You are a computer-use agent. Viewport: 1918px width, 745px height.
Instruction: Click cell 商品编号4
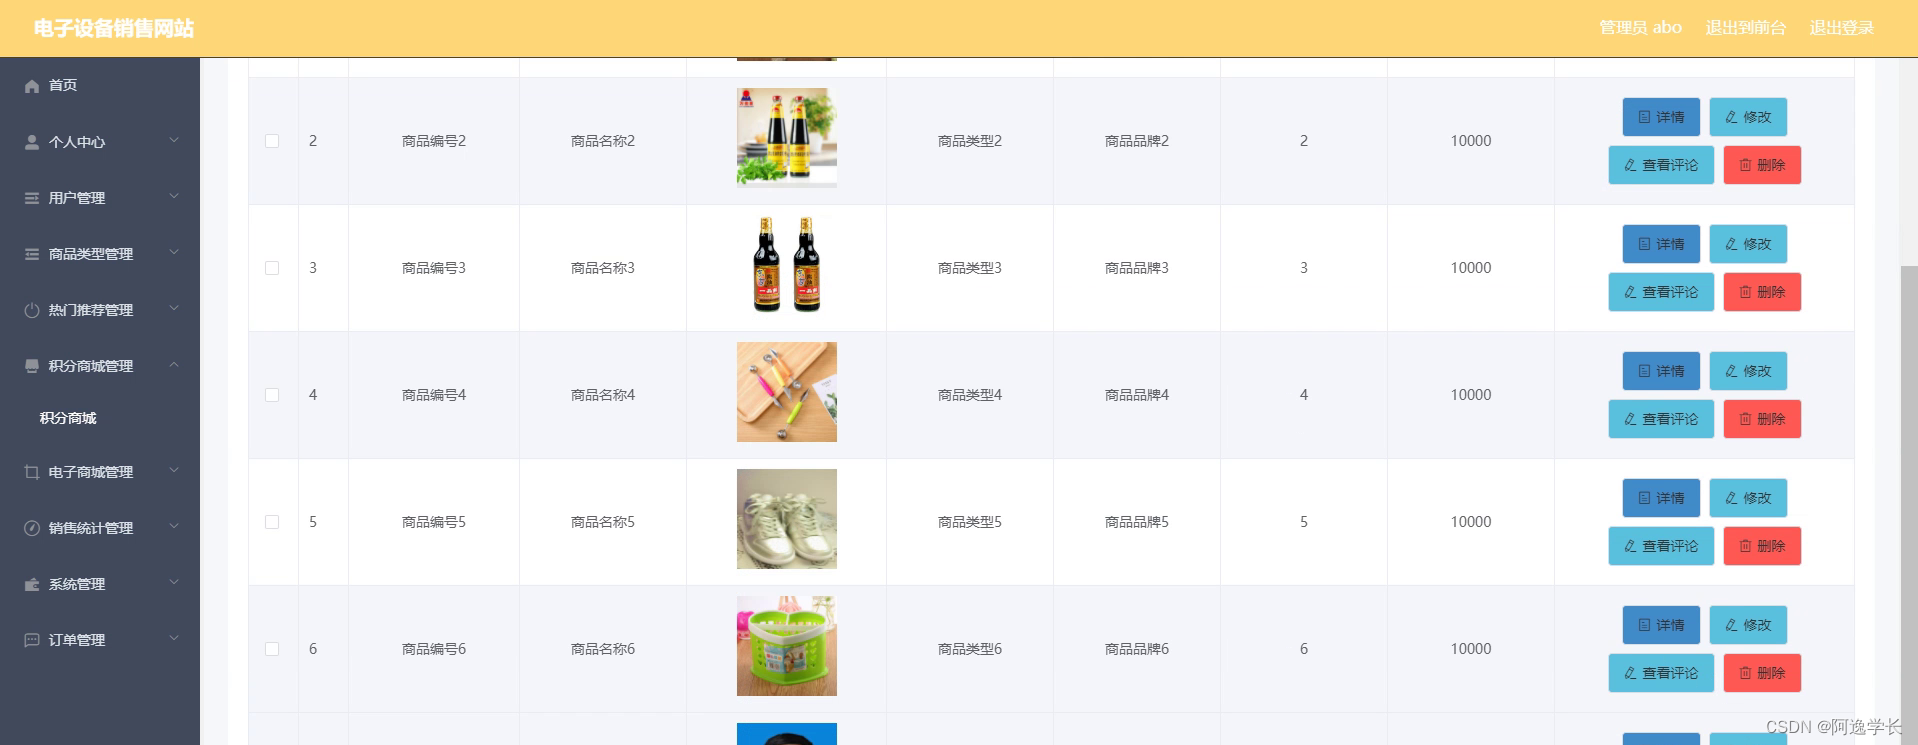pos(434,395)
